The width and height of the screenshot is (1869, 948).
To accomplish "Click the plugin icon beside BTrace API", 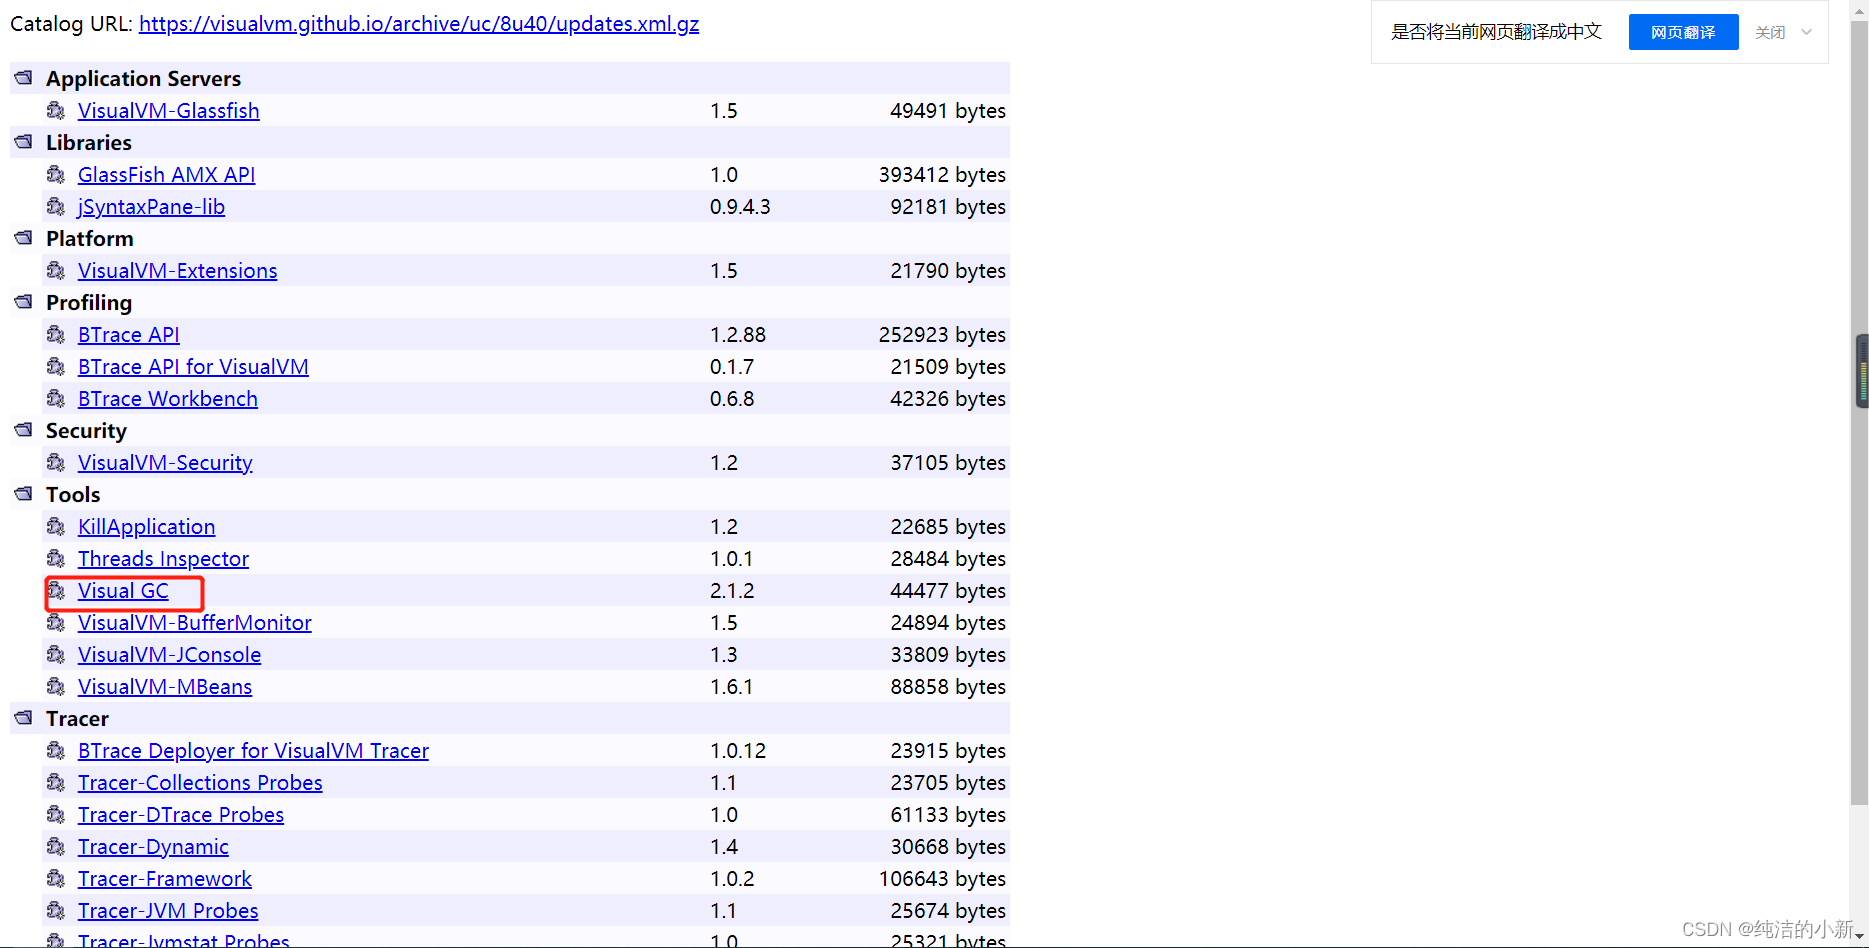I will click(56, 334).
